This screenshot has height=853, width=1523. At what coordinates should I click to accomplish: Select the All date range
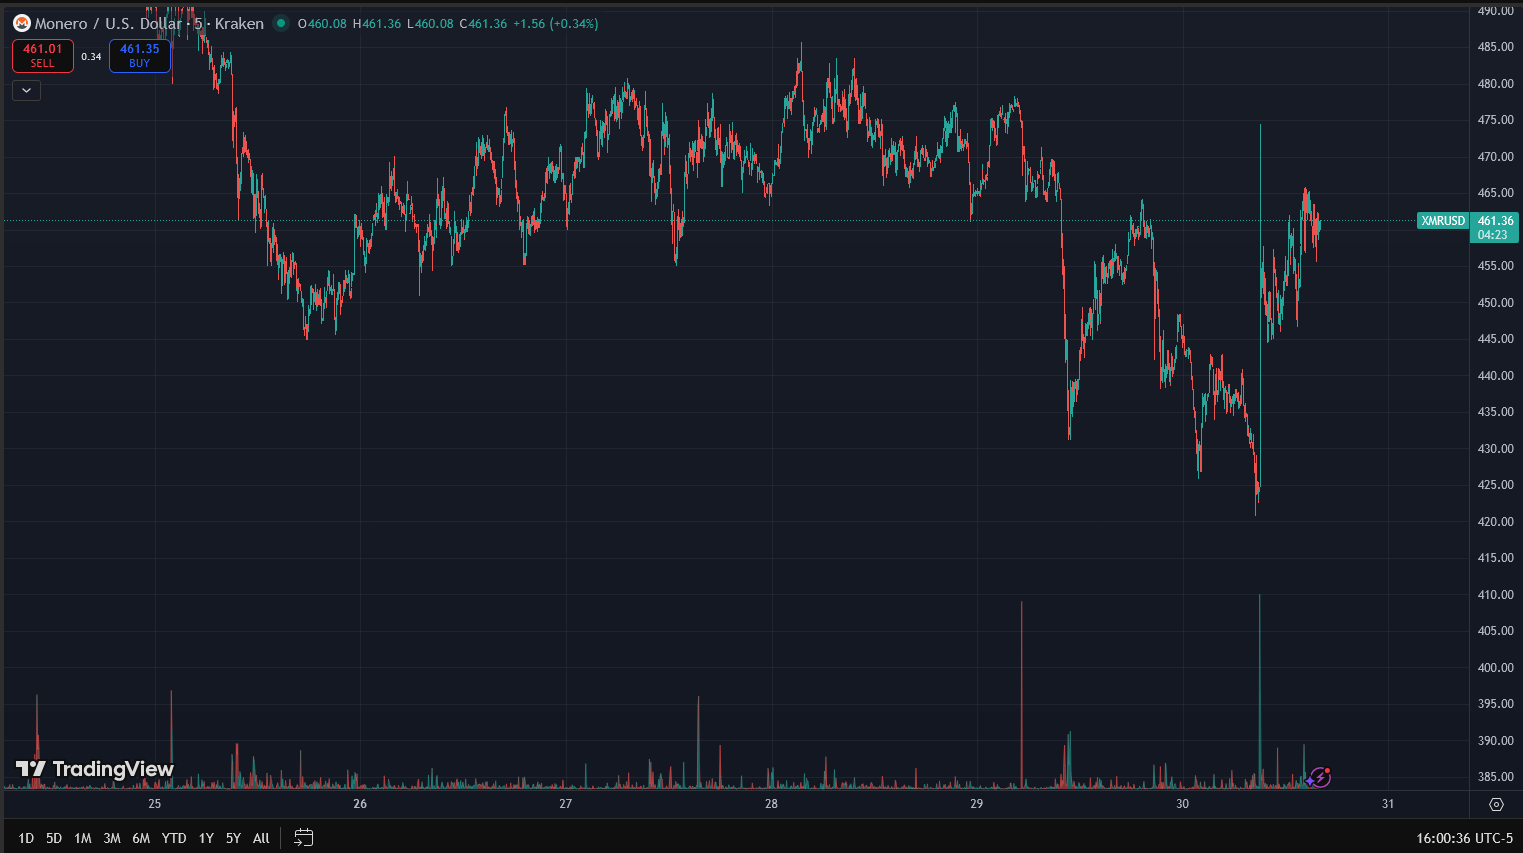tap(261, 838)
